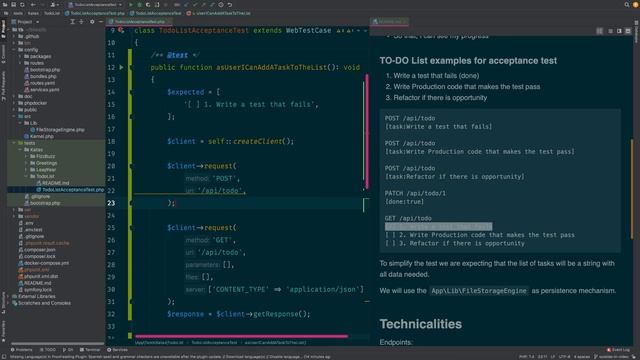Select bundles.php in the project tree

(40, 76)
